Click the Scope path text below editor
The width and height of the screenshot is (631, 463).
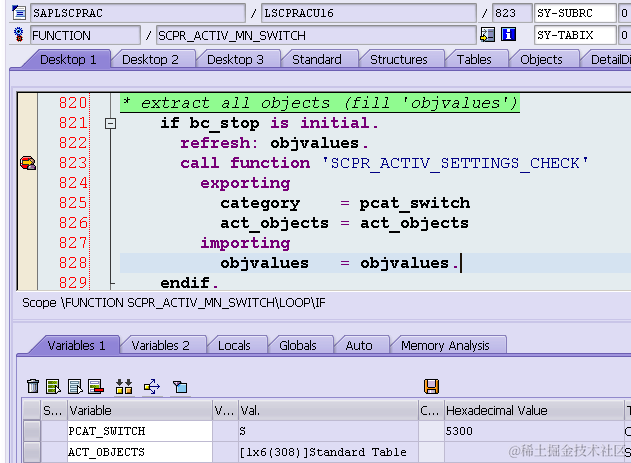click(x=173, y=303)
